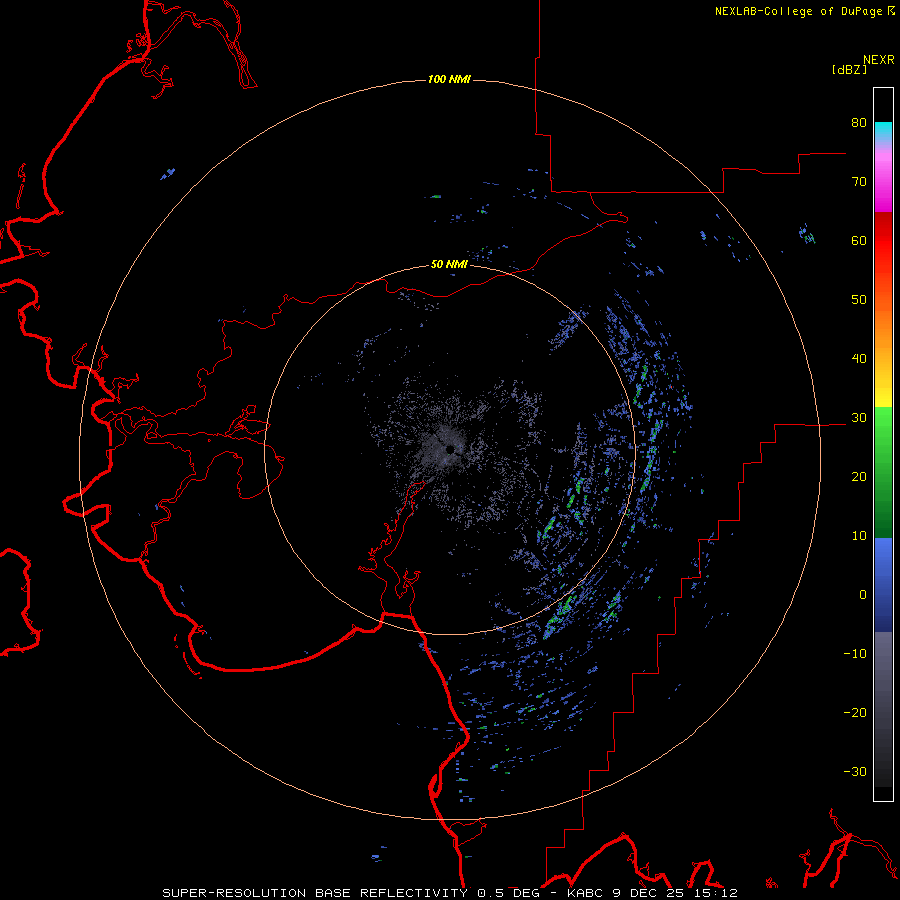Click the 60 value on the dBZ scale
Image resolution: width=900 pixels, height=900 pixels.
859,240
